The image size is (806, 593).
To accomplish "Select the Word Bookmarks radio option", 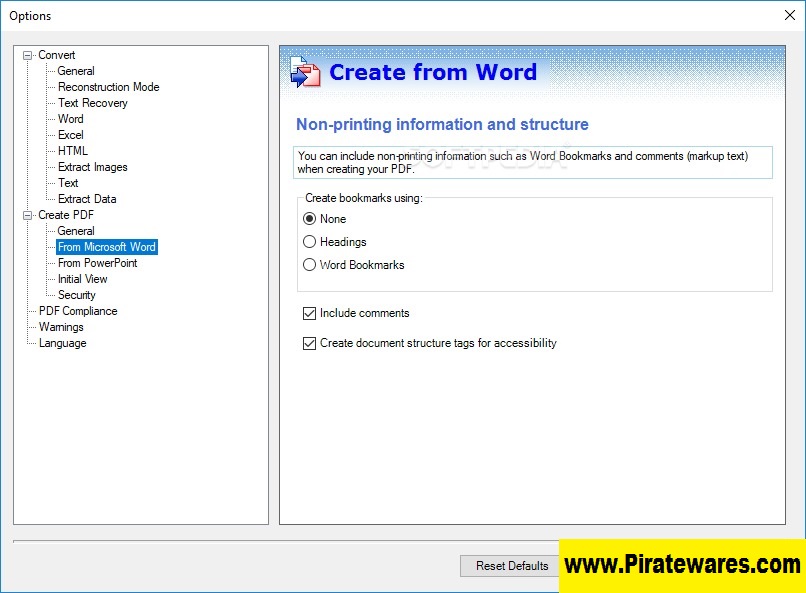I will point(310,265).
